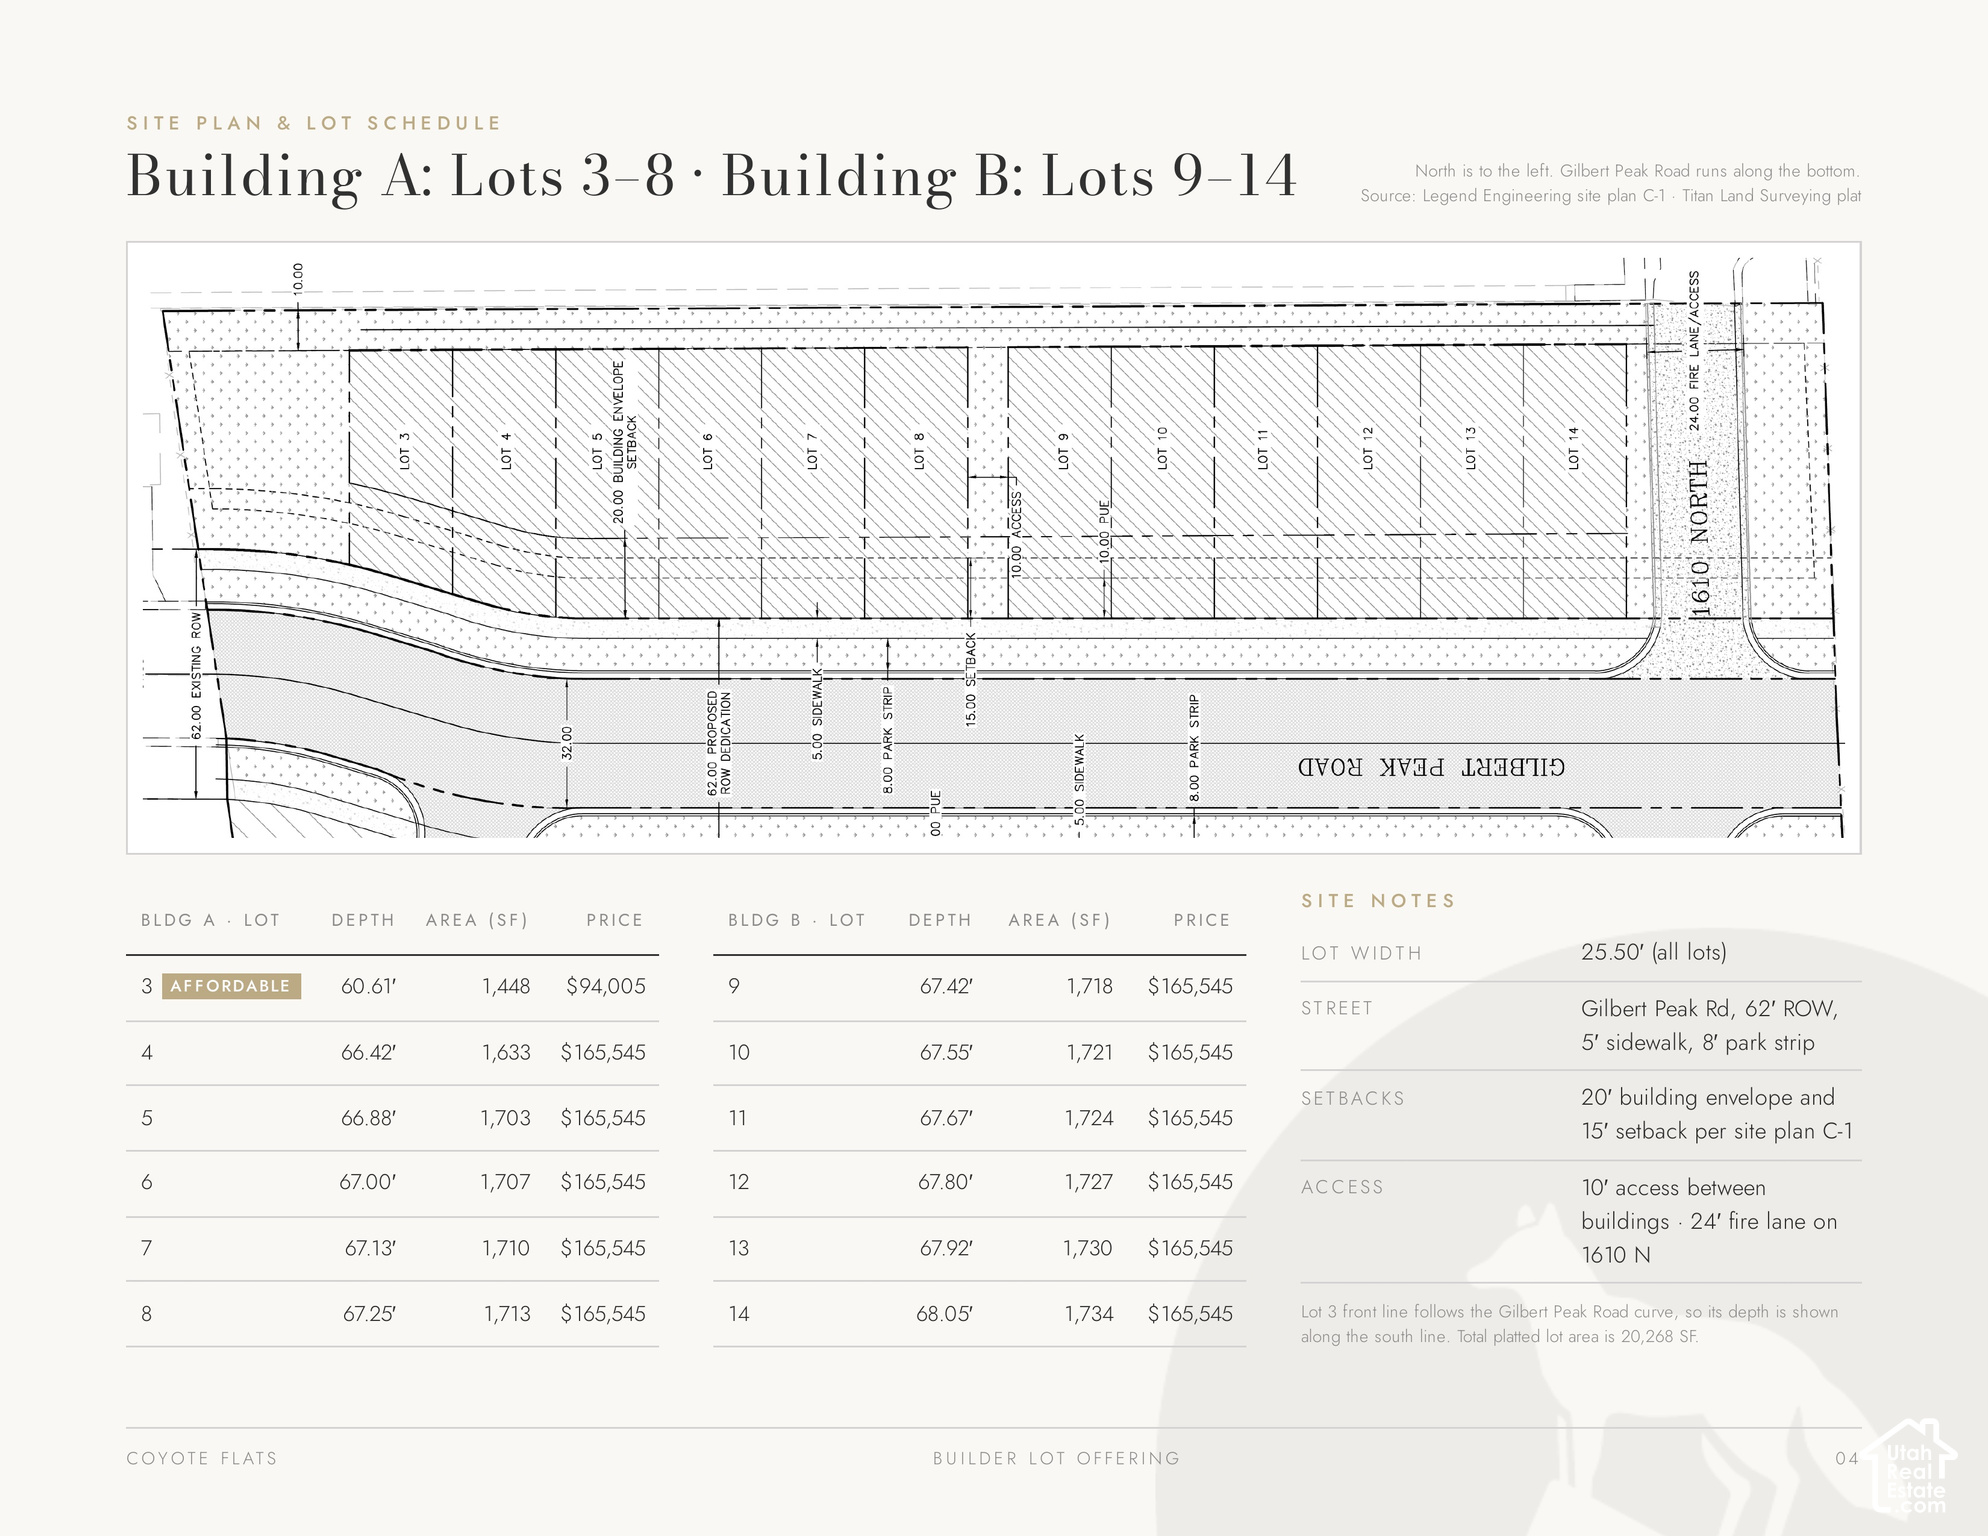
Task: Click LOT 14 on the site plan
Action: point(1573,448)
